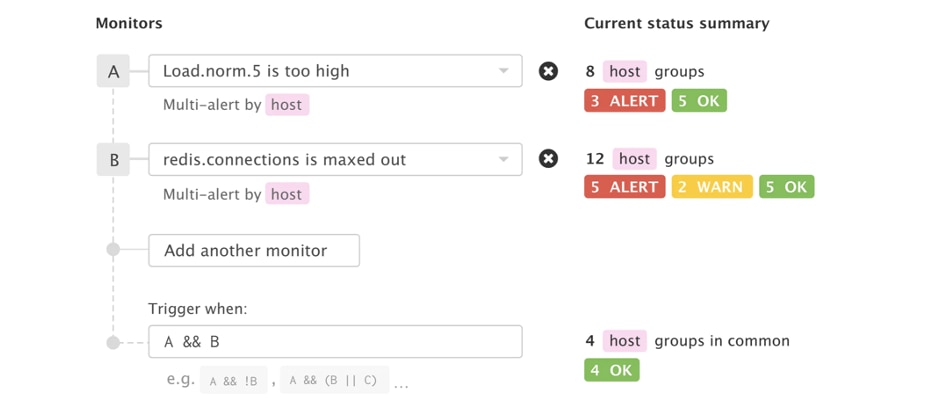Click the 5 ALERT badge for monitor B

[624, 187]
